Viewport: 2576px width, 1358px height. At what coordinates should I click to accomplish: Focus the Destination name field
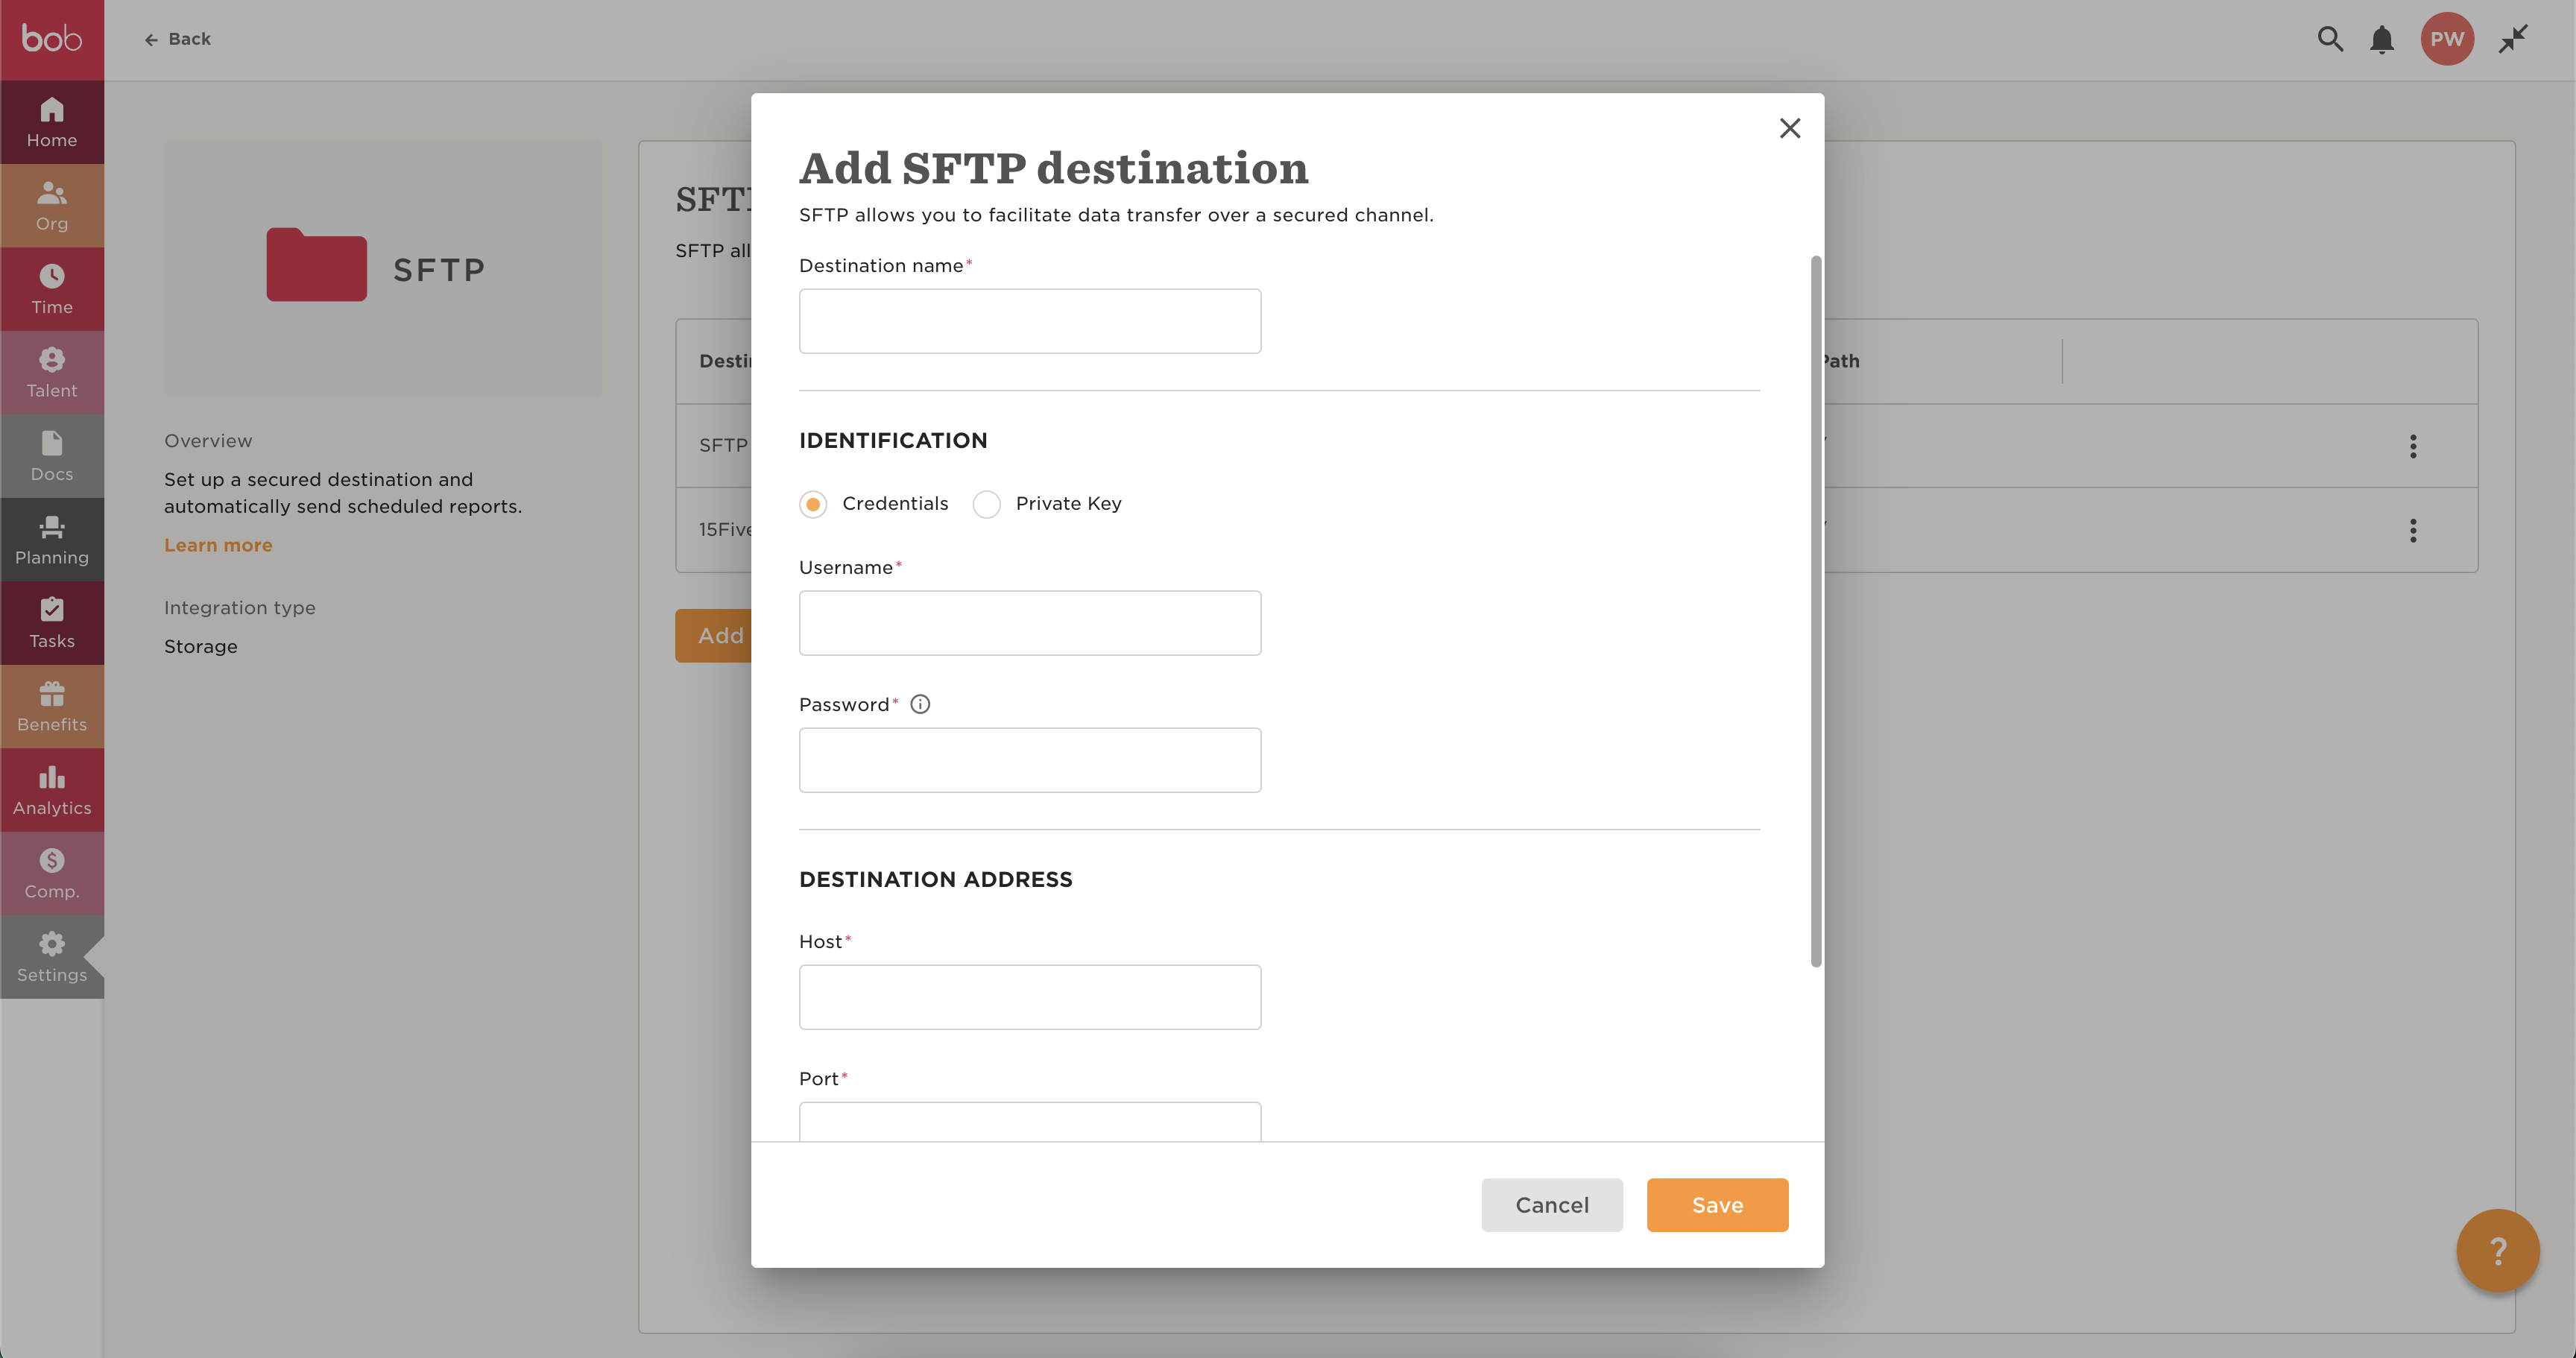(x=1029, y=321)
